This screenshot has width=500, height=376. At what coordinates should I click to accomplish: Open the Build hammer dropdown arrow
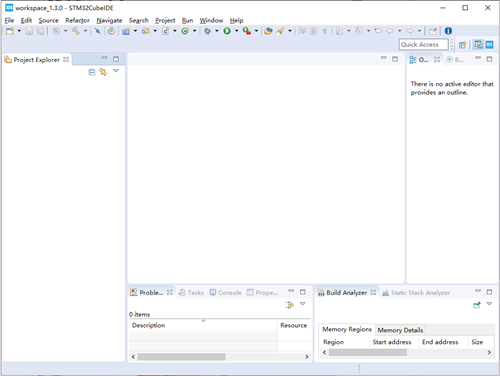[x=85, y=31]
